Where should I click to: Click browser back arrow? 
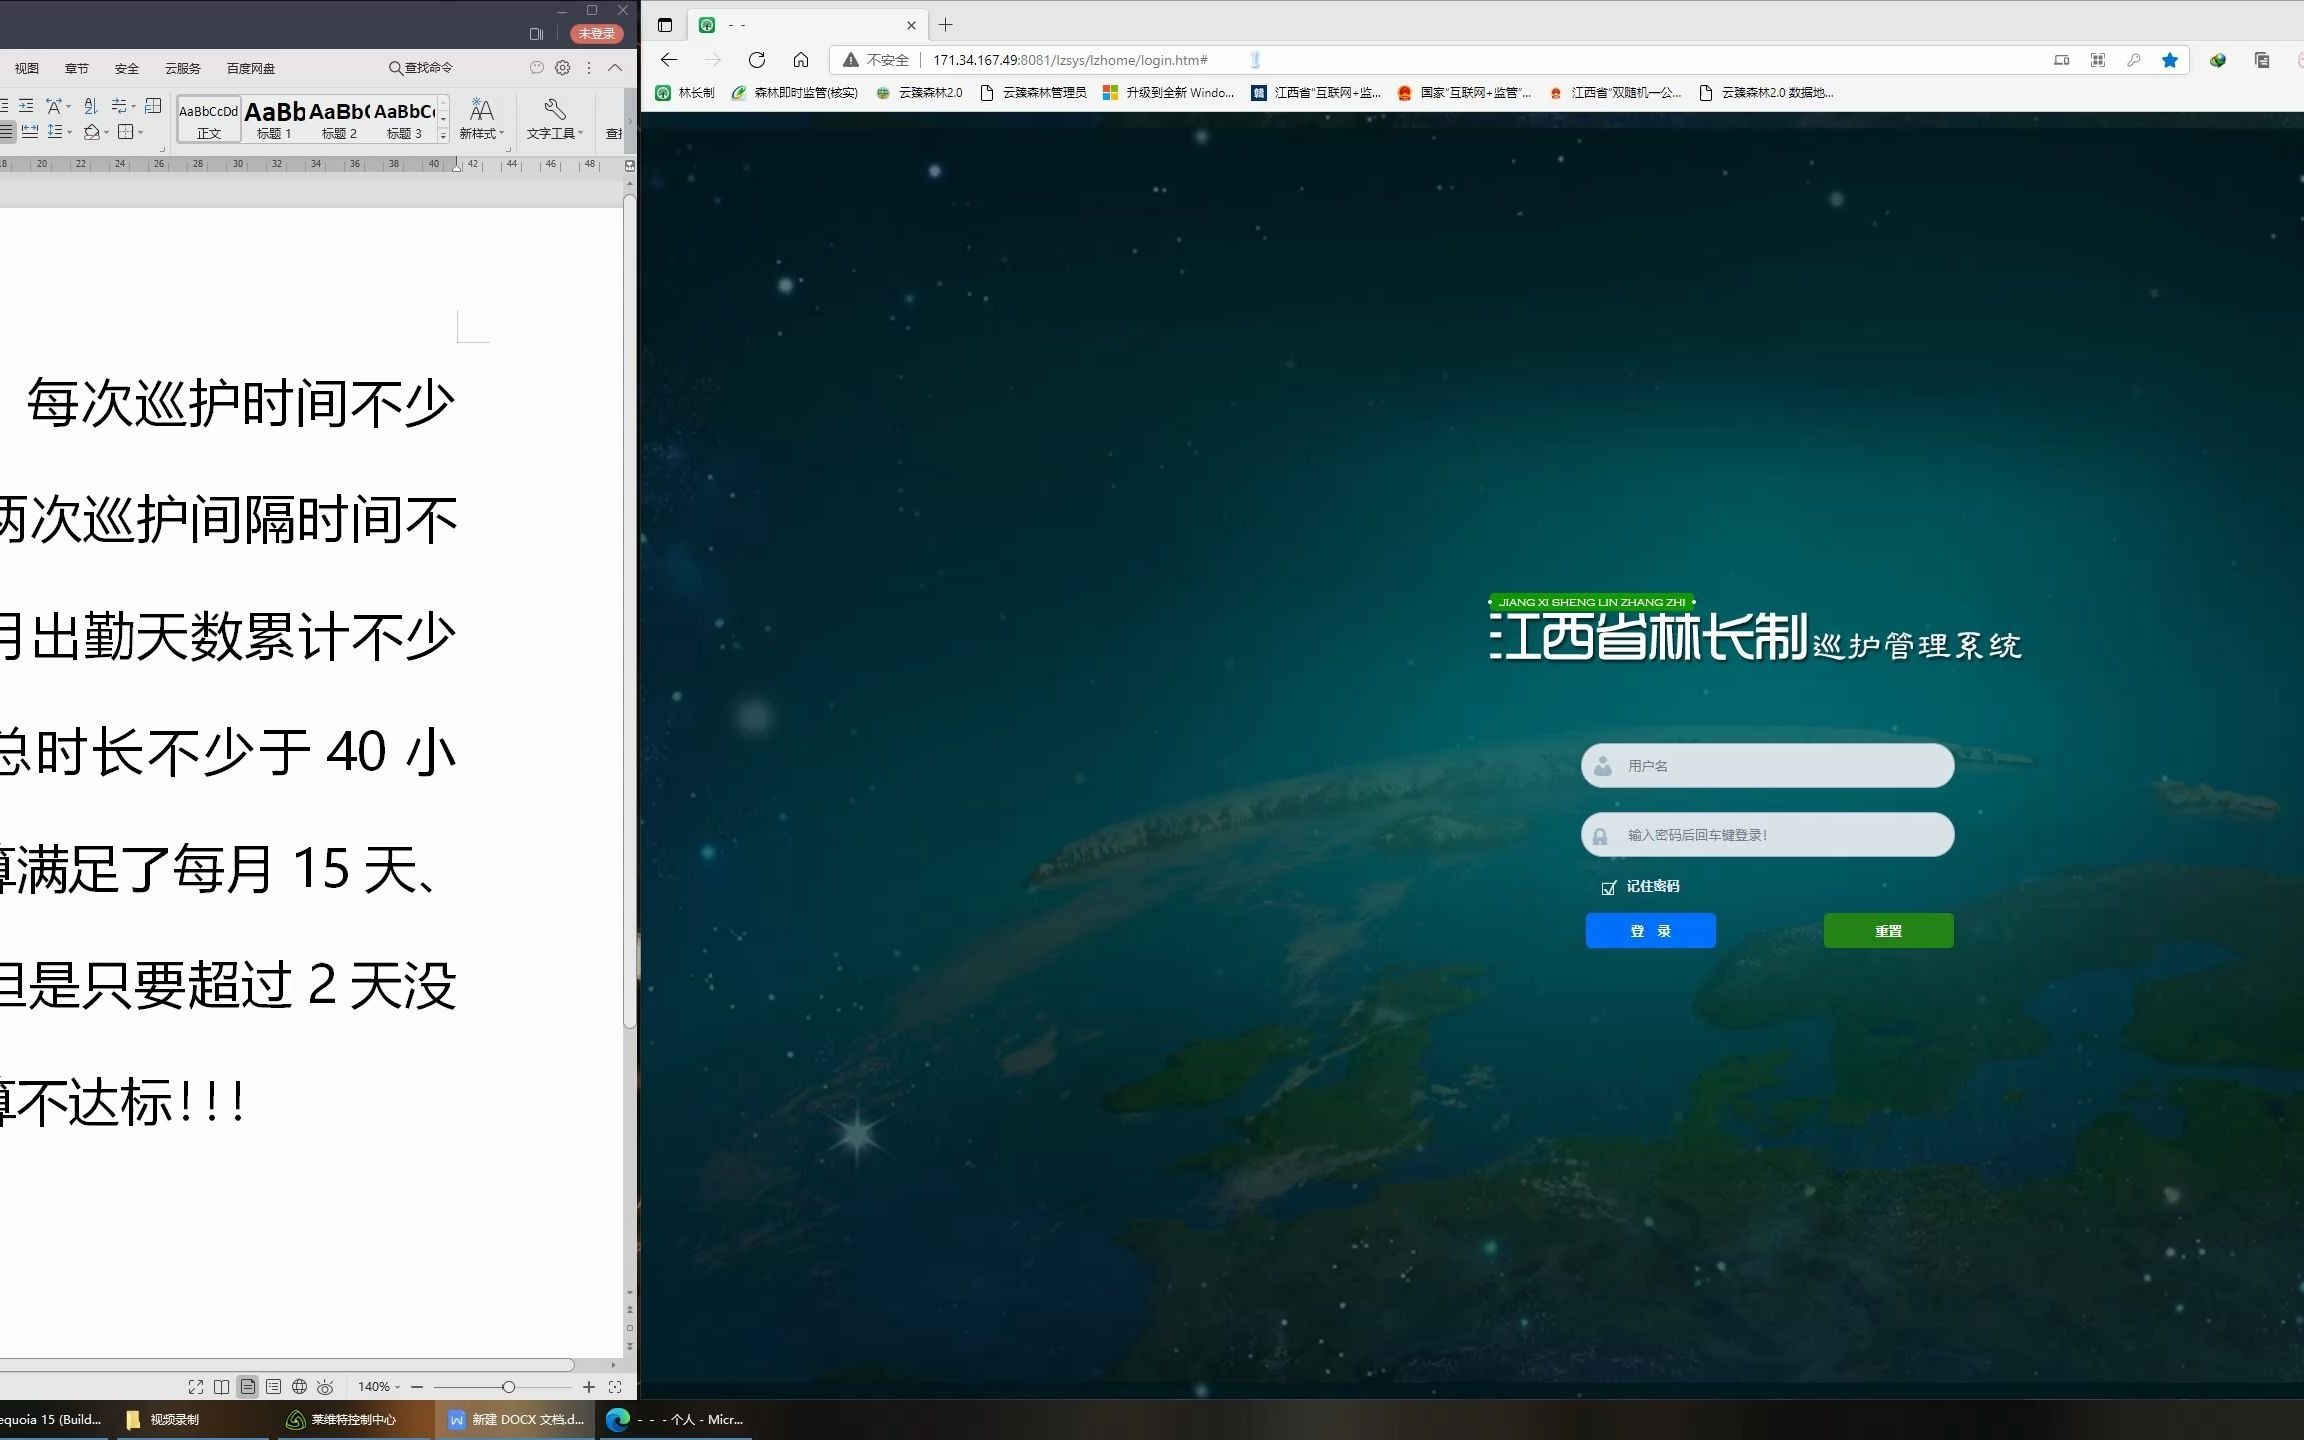point(669,60)
